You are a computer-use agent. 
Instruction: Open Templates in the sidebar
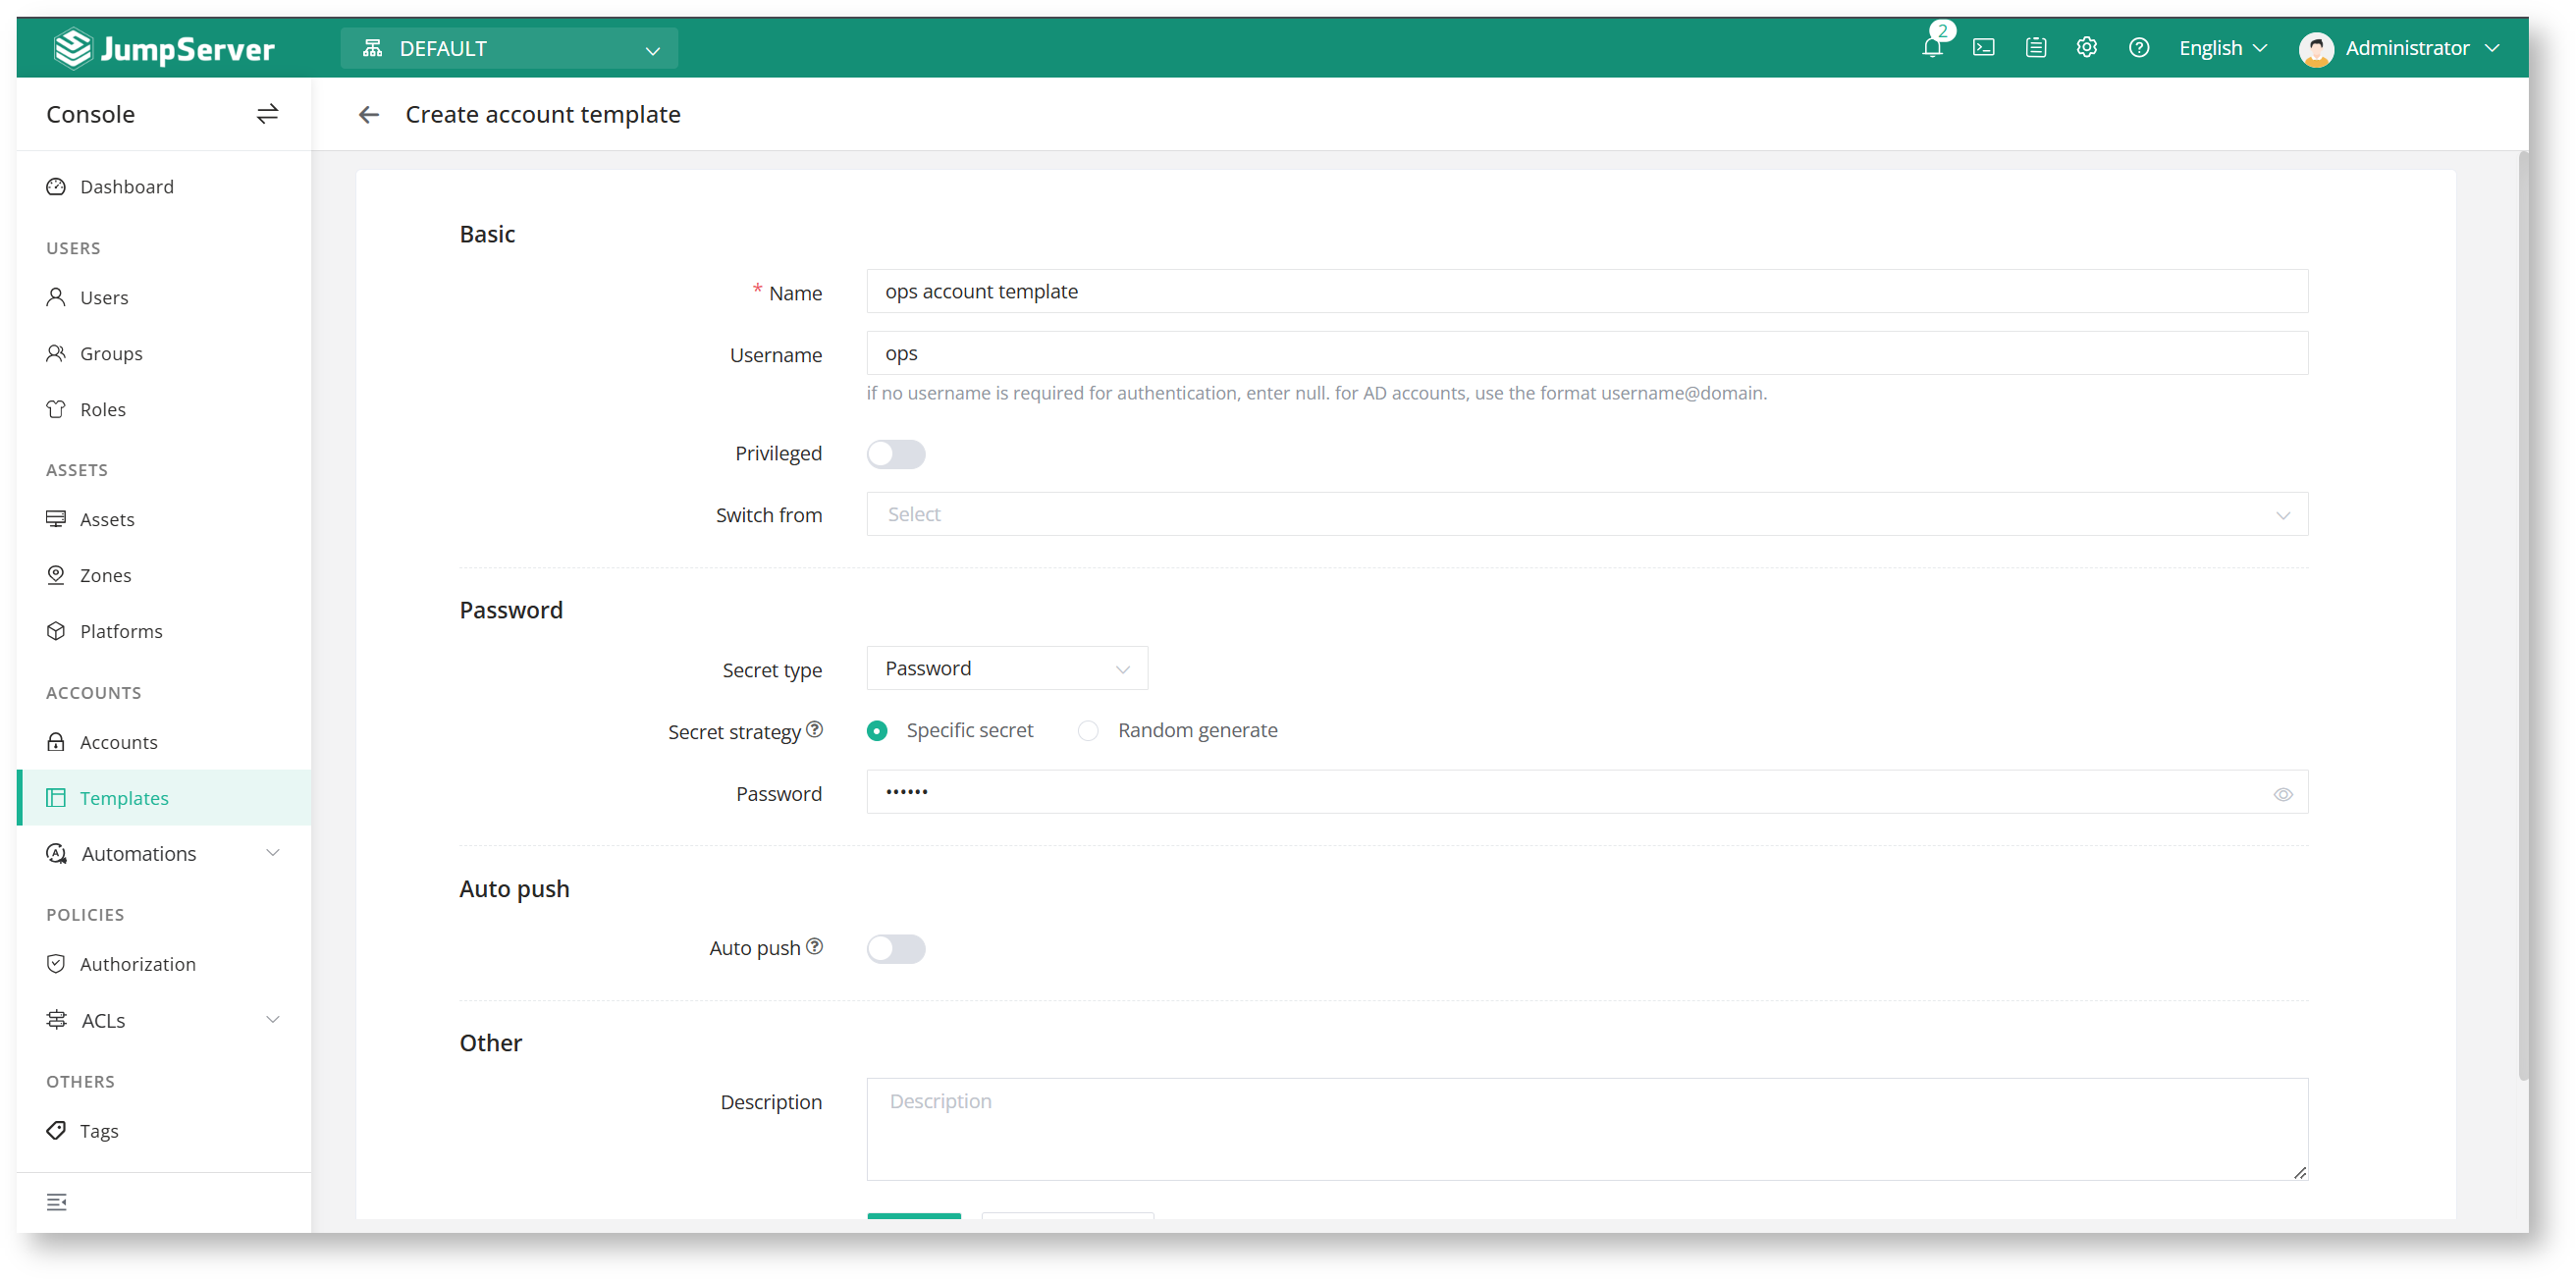pyautogui.click(x=164, y=798)
